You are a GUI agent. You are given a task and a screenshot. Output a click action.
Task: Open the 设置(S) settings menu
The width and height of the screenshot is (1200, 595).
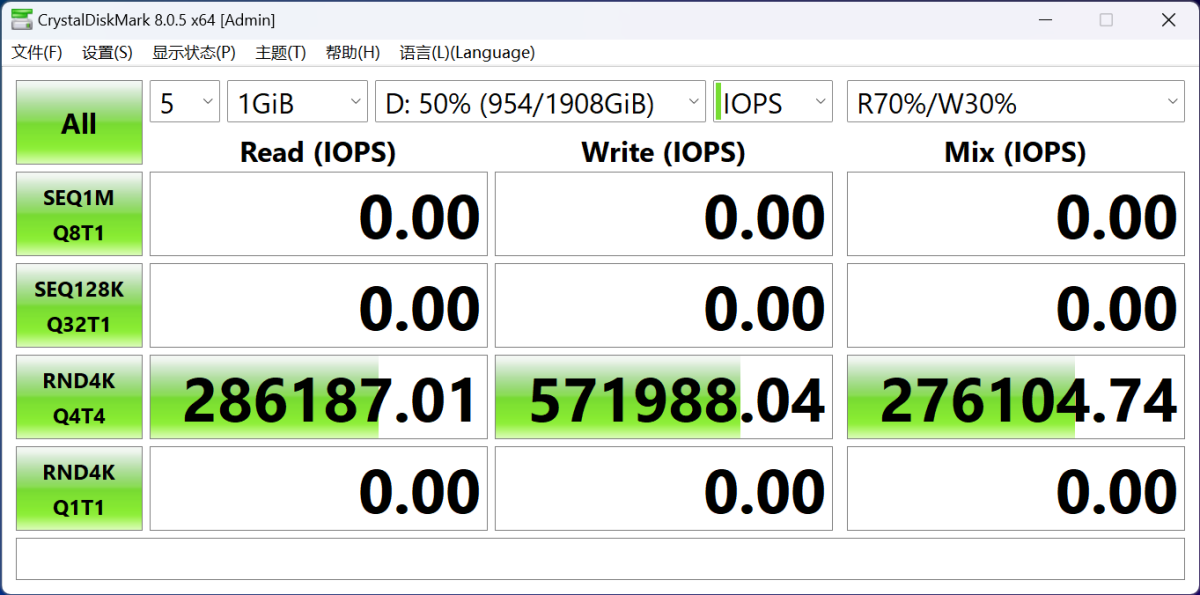point(107,53)
